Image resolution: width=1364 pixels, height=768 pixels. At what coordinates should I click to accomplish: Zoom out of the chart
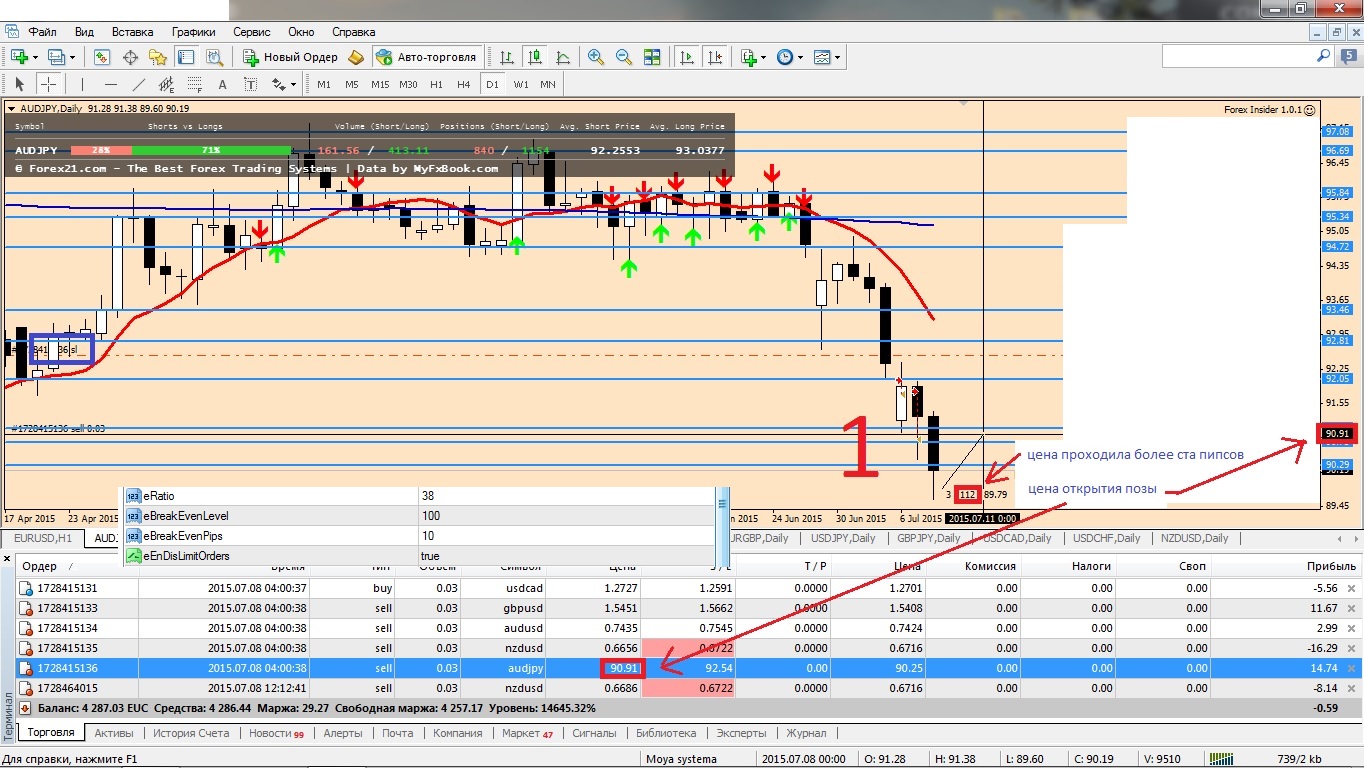[624, 57]
